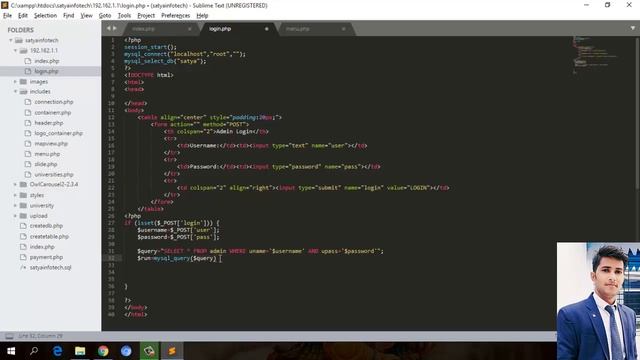Click the upload folder icon
640x360 pixels.
(x=23, y=216)
